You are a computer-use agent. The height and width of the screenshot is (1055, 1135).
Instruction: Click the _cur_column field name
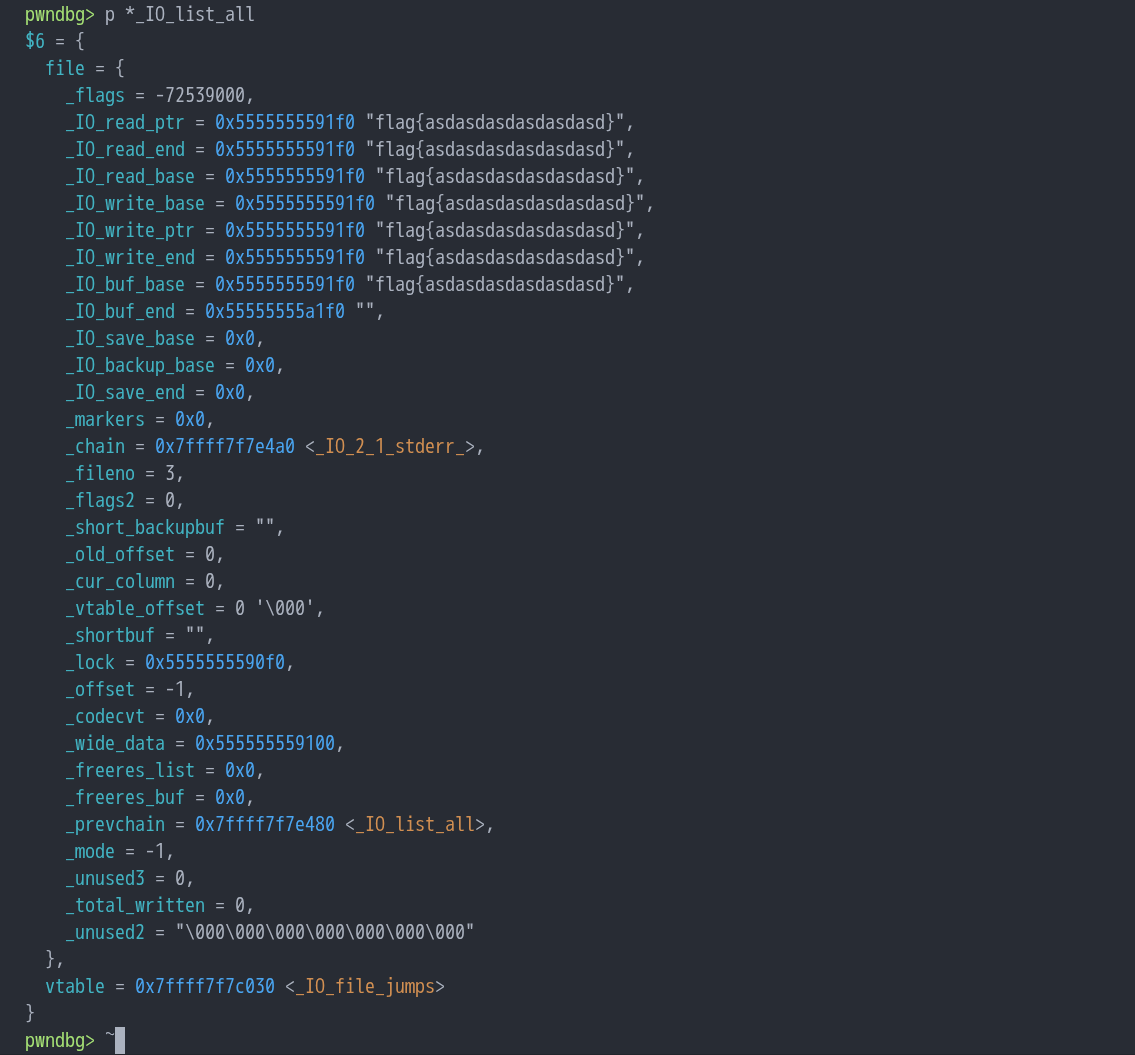click(x=120, y=581)
